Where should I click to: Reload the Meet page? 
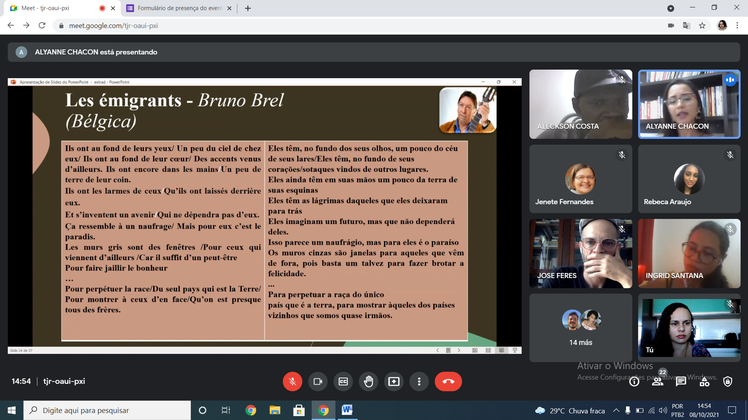[x=42, y=25]
